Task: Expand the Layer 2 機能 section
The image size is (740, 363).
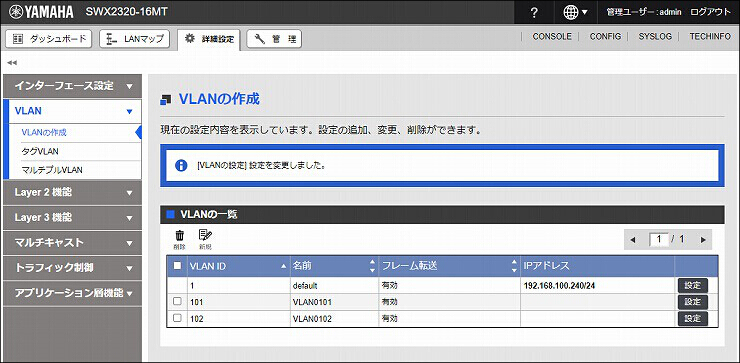Action: pos(72,193)
